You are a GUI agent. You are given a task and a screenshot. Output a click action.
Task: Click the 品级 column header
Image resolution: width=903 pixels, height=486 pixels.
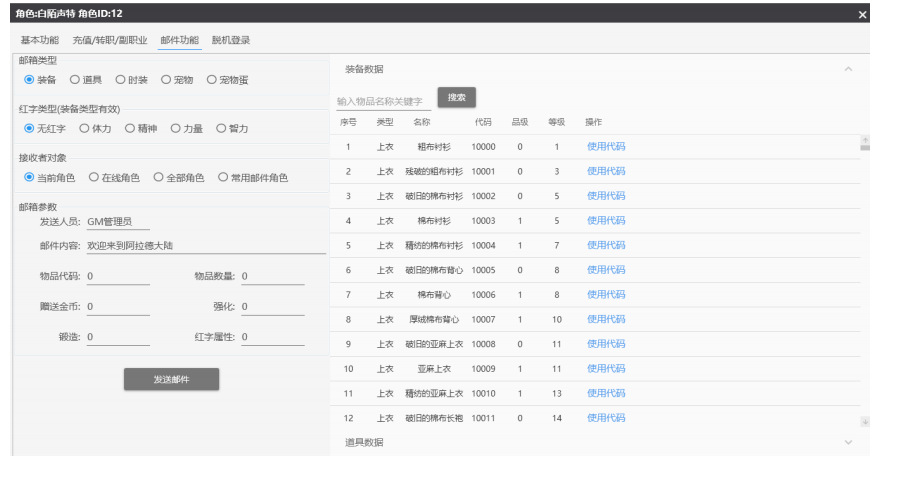(520, 122)
